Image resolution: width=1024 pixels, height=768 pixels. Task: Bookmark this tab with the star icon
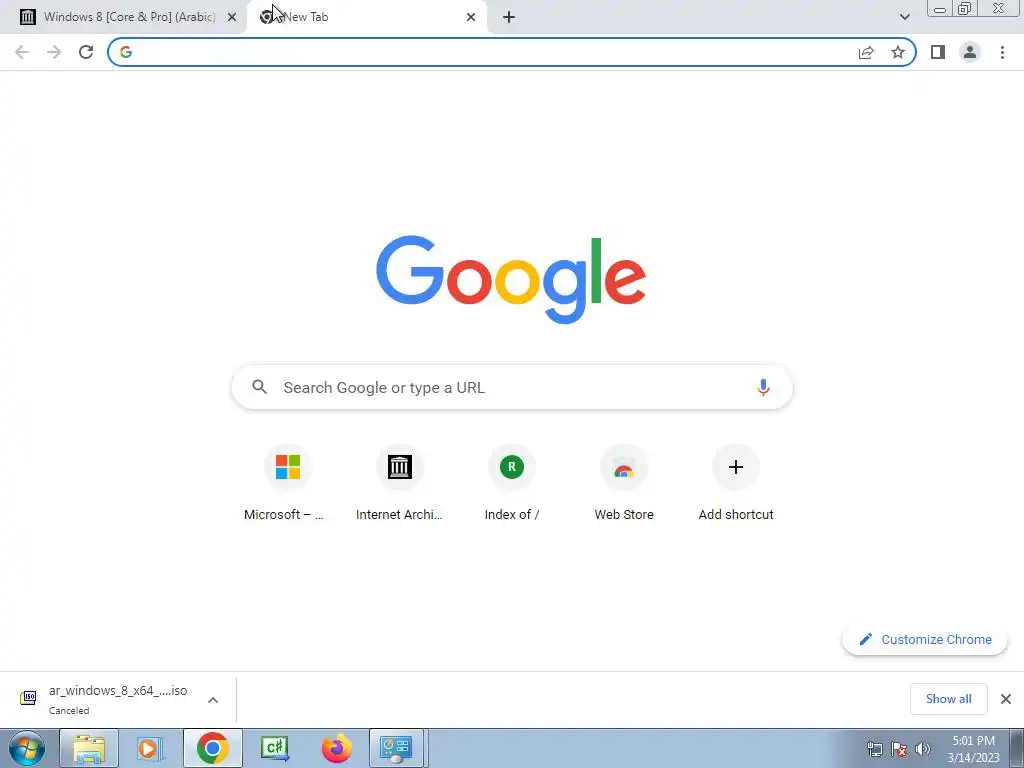898,52
